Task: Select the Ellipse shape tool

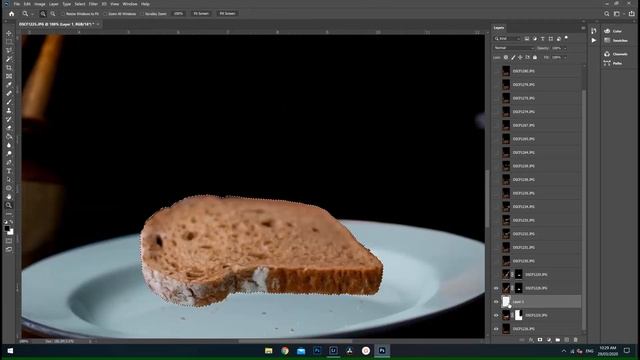Action: (9, 188)
